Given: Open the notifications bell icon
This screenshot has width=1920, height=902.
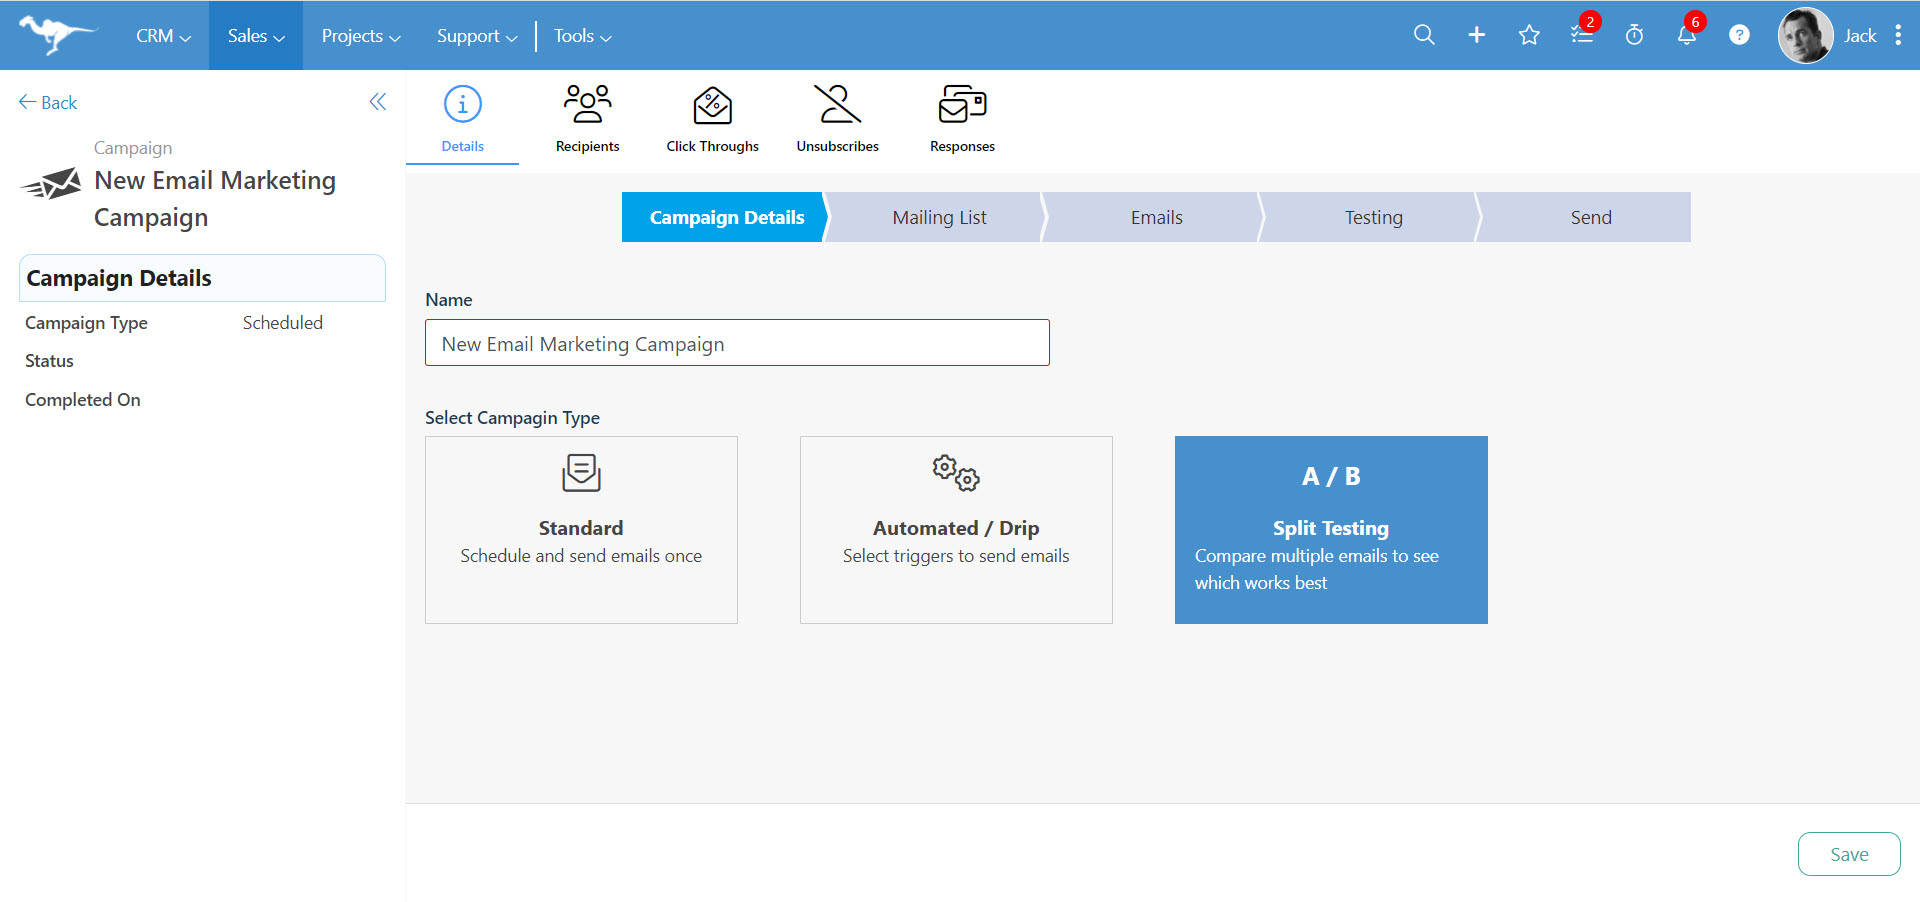Looking at the screenshot, I should 1687,35.
